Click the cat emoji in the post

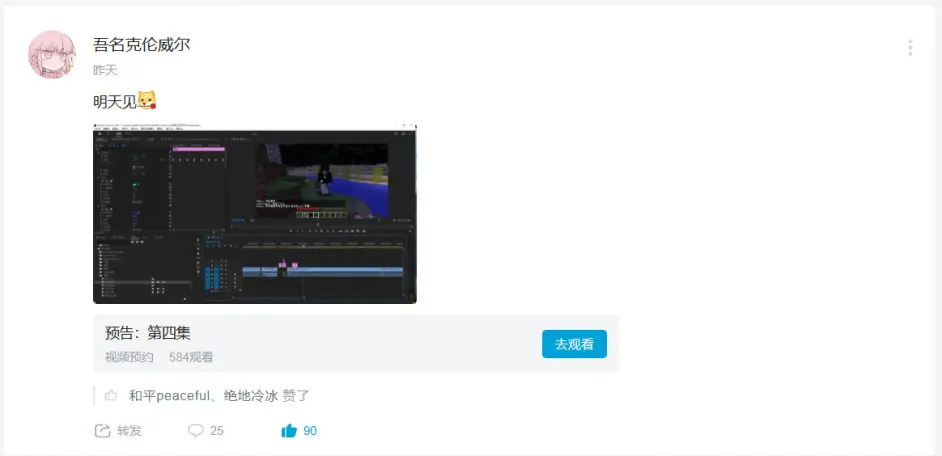[x=147, y=101]
